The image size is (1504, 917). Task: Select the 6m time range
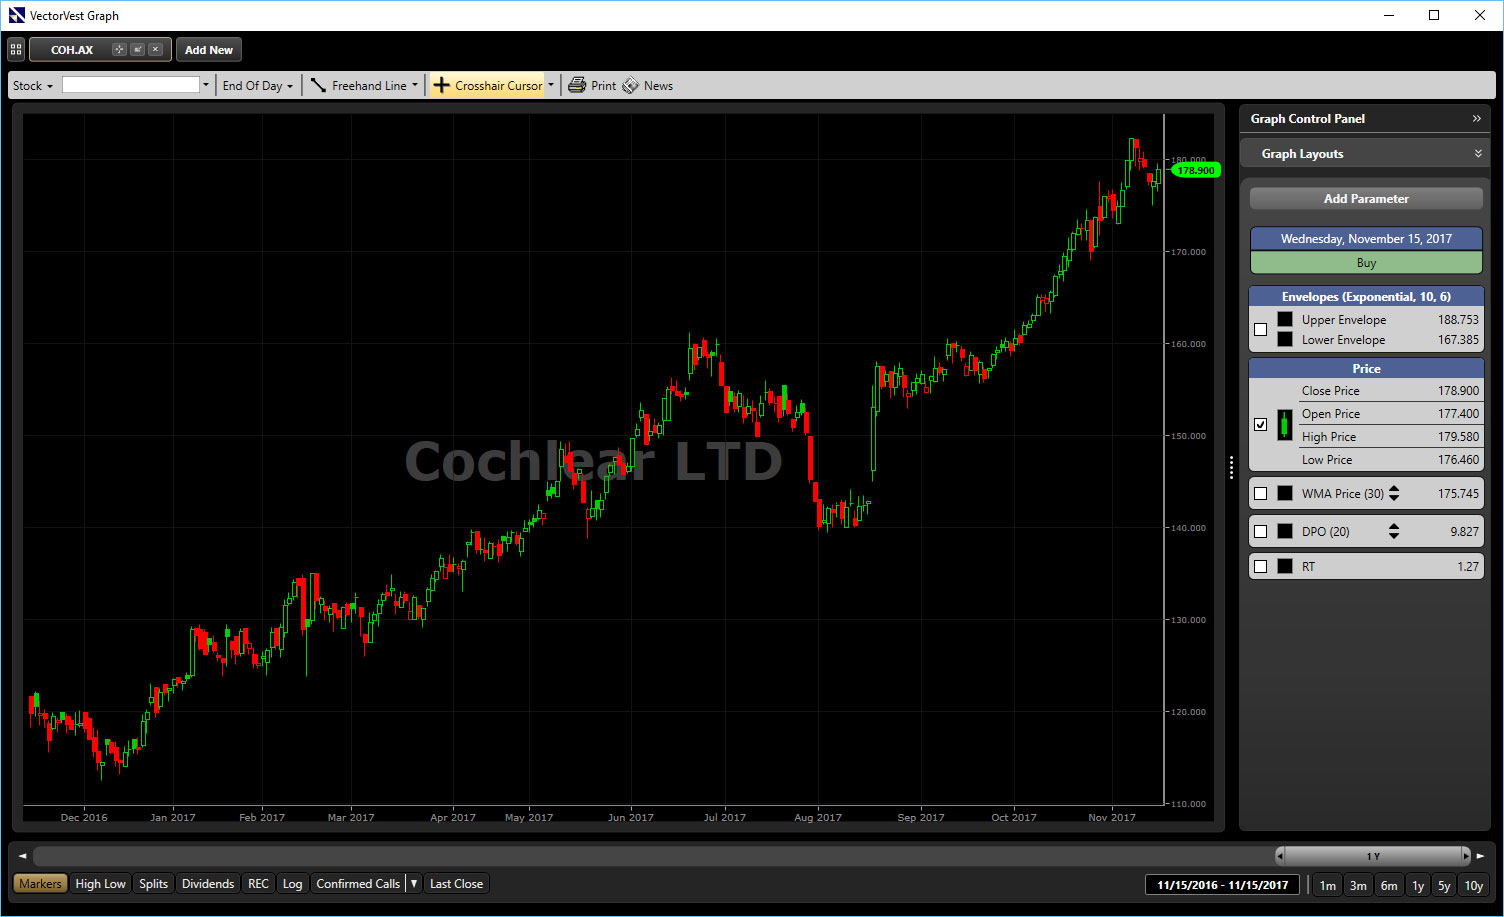tap(1389, 885)
